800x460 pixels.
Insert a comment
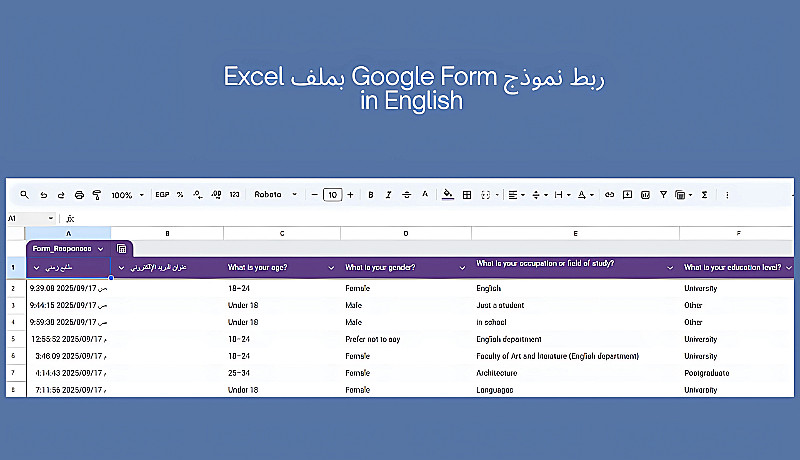point(628,195)
